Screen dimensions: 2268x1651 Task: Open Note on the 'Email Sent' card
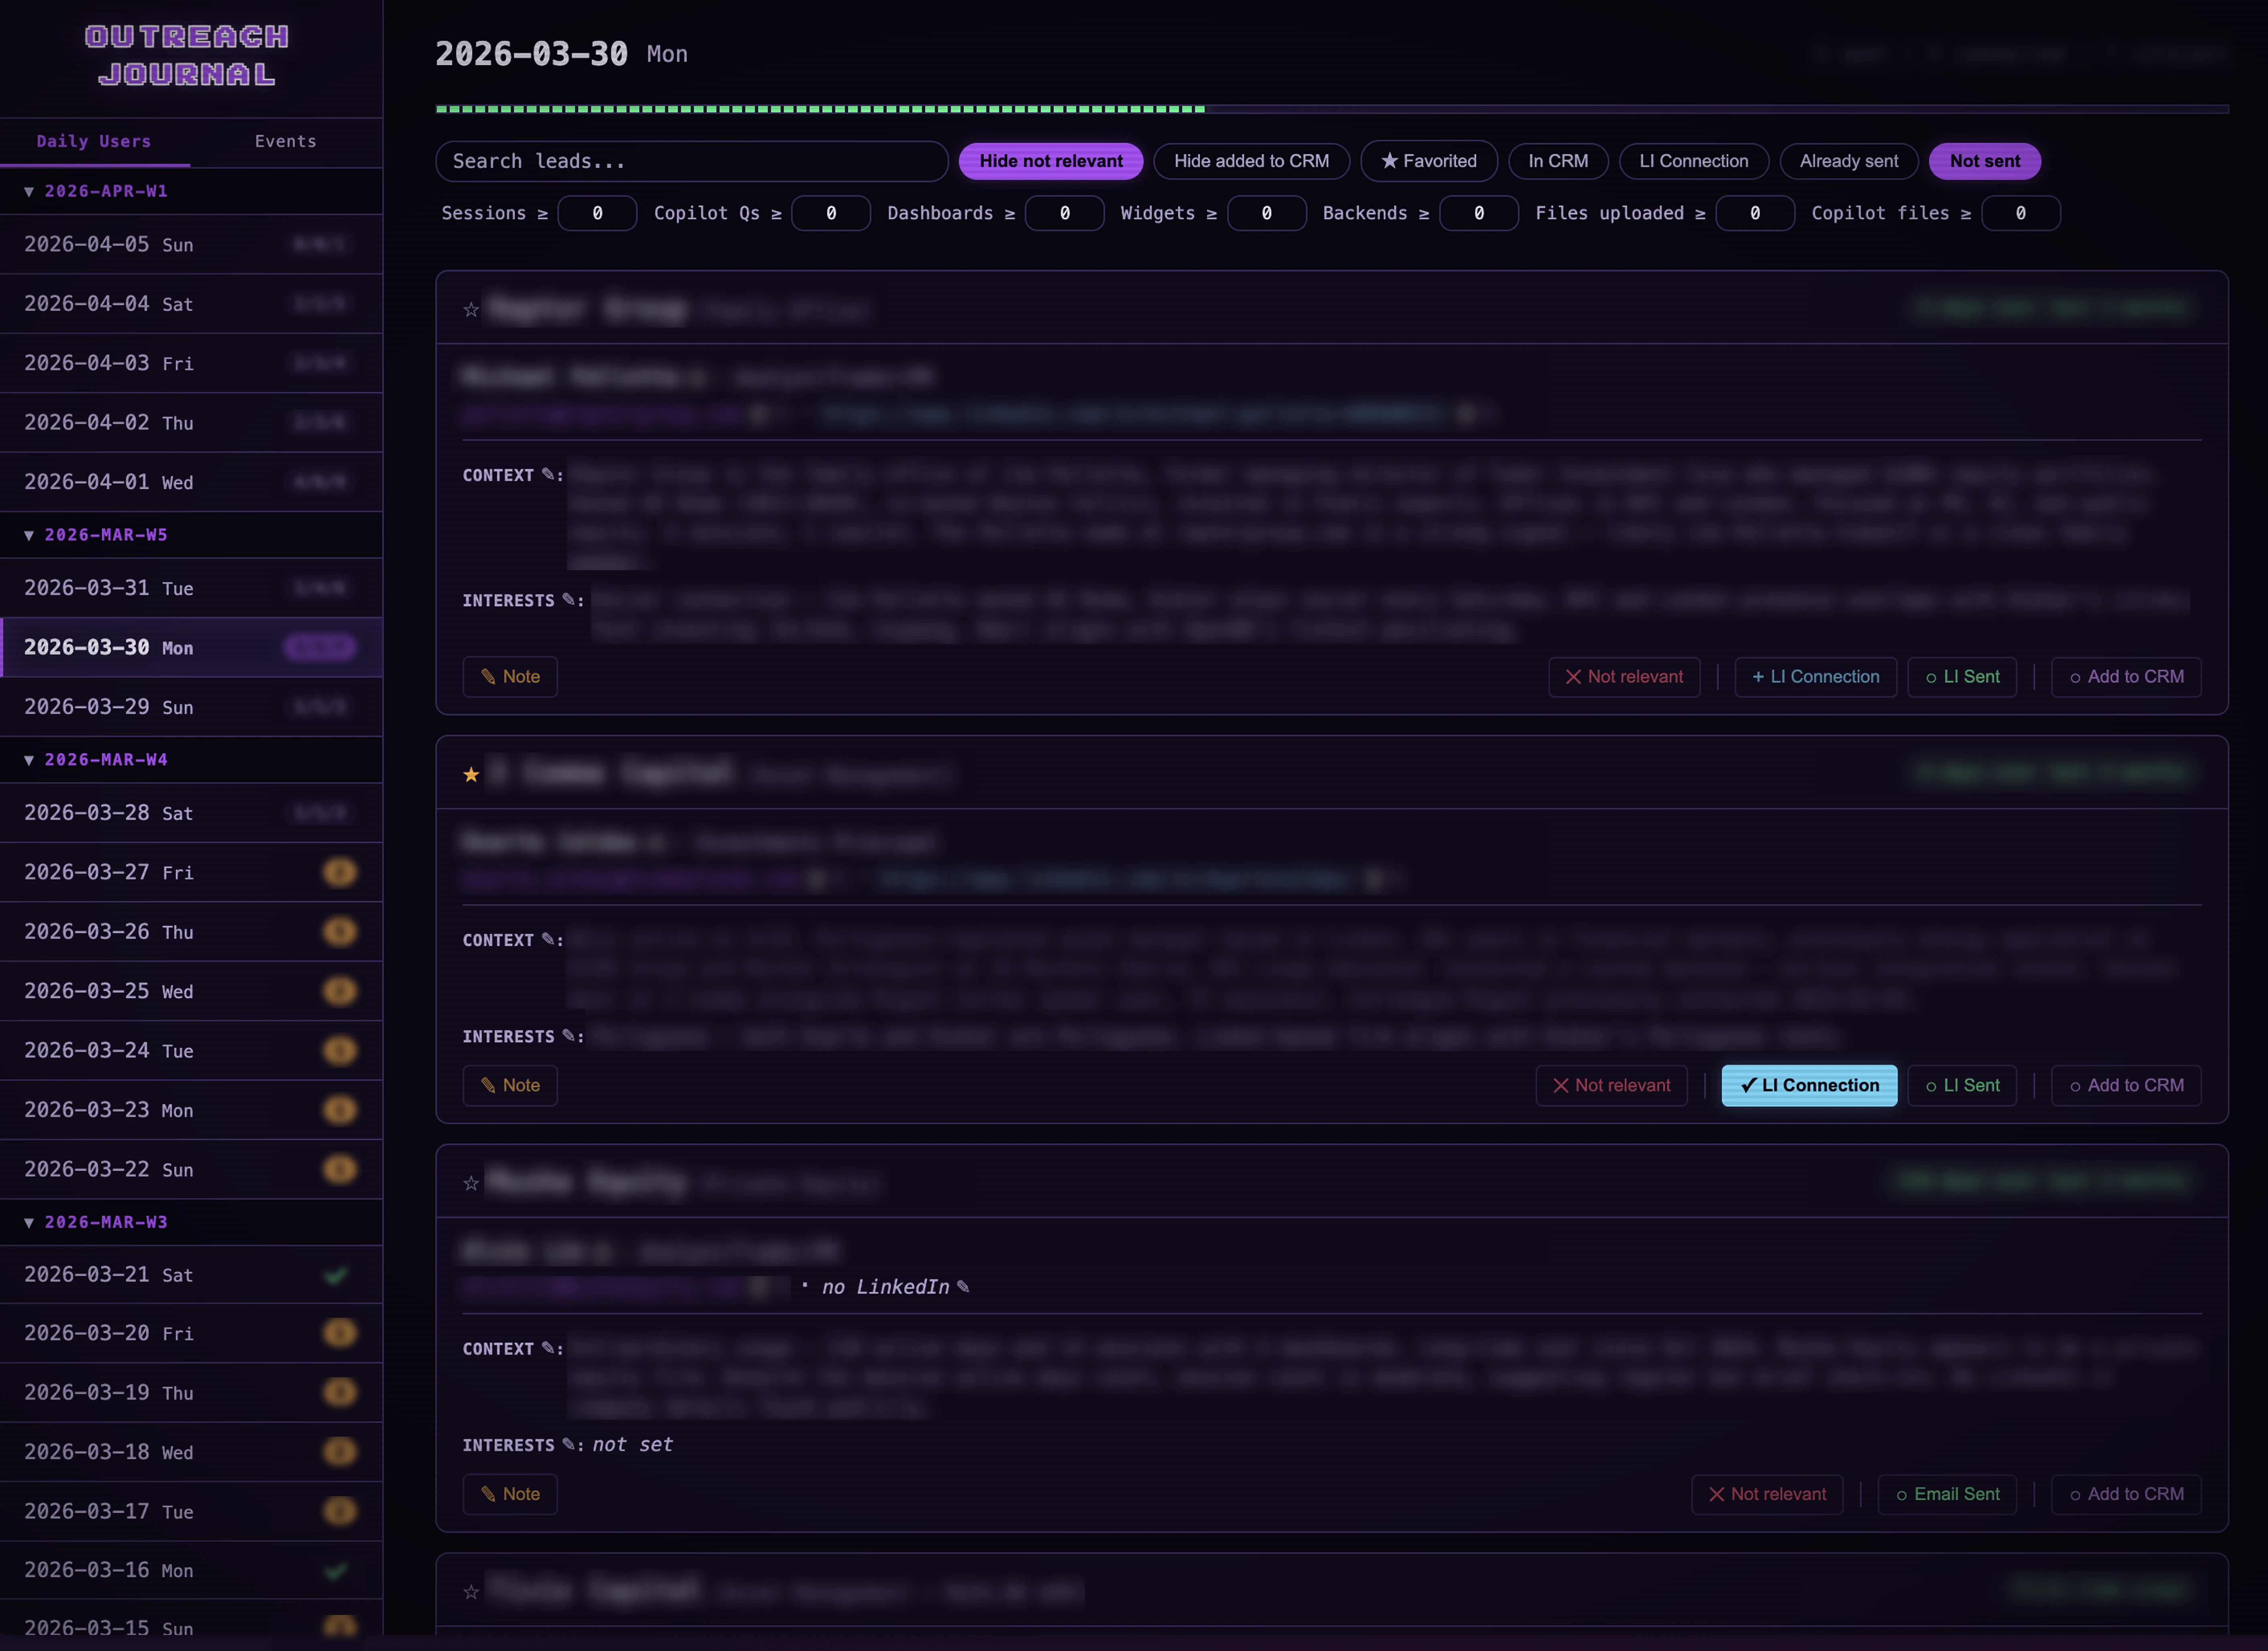tap(510, 1494)
